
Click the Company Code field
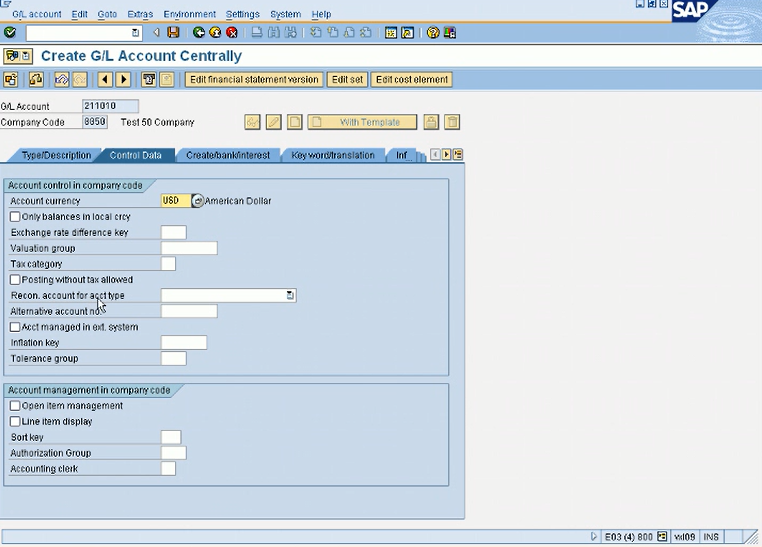tap(95, 121)
